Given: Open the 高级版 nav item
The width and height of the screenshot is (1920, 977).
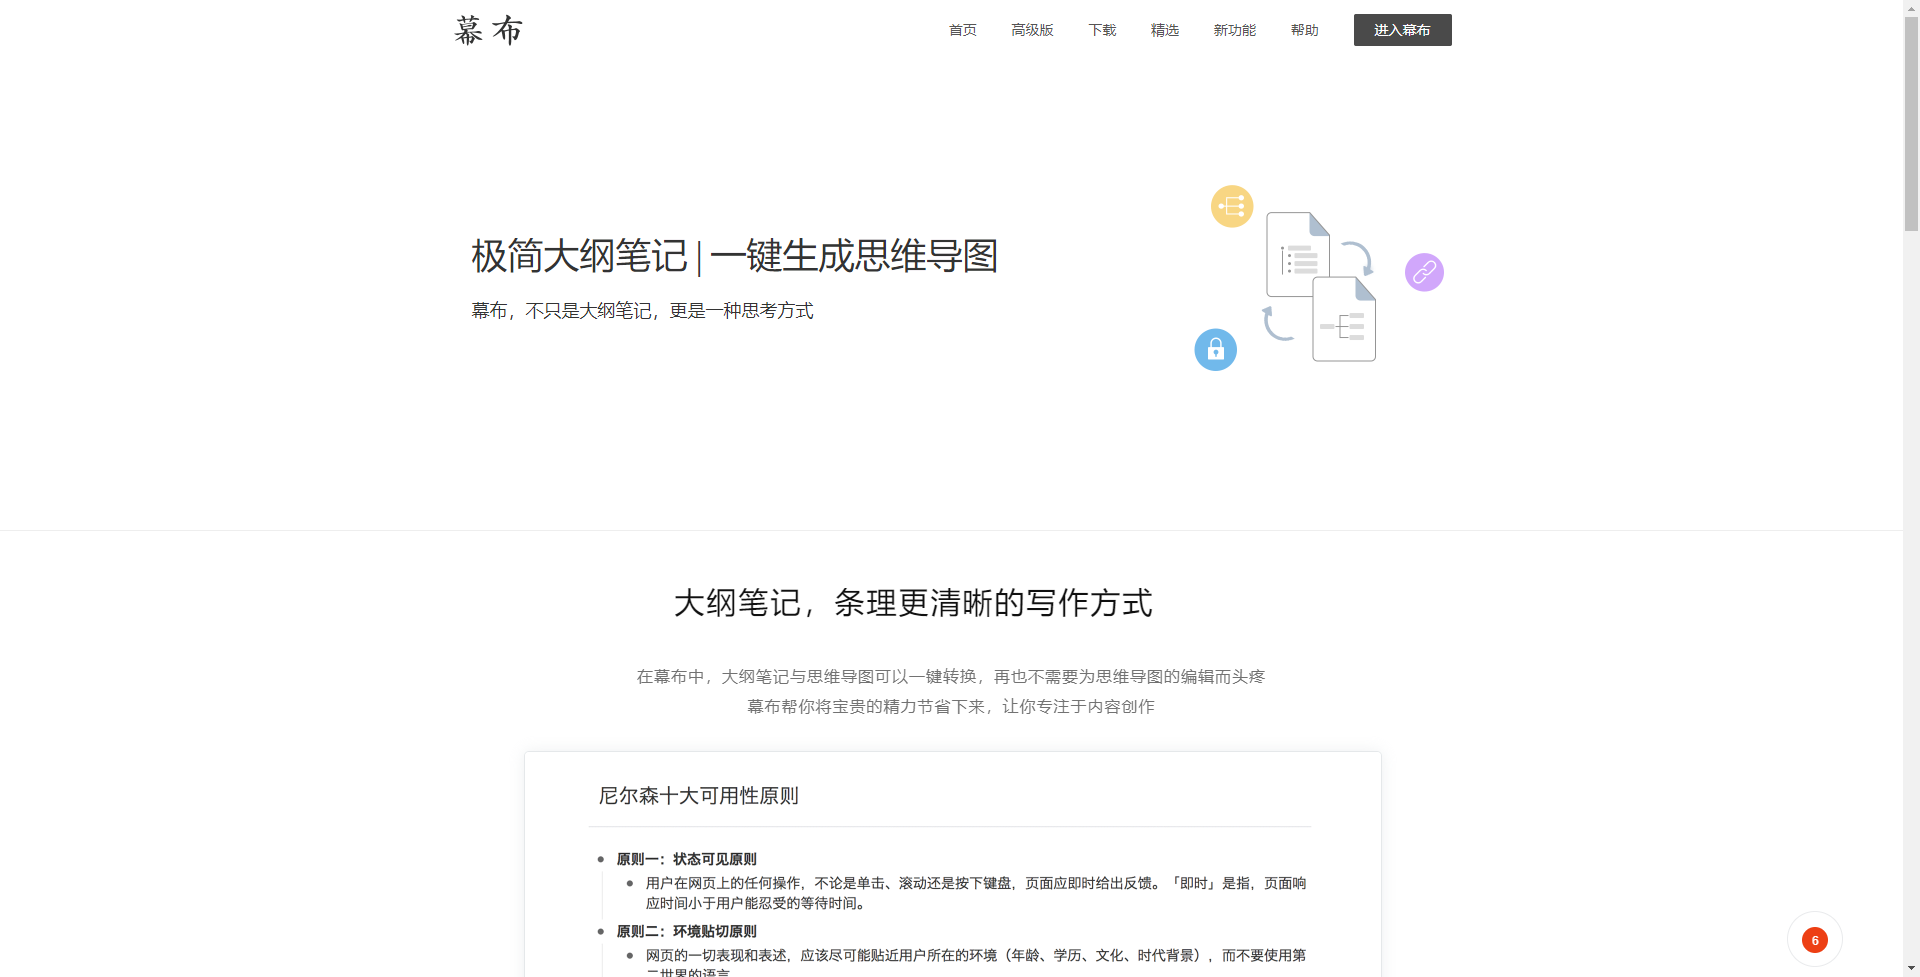Looking at the screenshot, I should pyautogui.click(x=1032, y=30).
